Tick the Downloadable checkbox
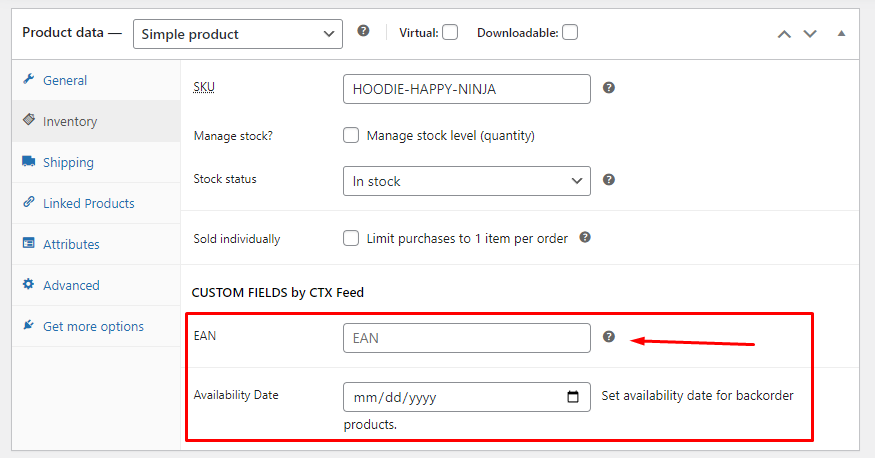This screenshot has height=458, width=875. (x=570, y=32)
